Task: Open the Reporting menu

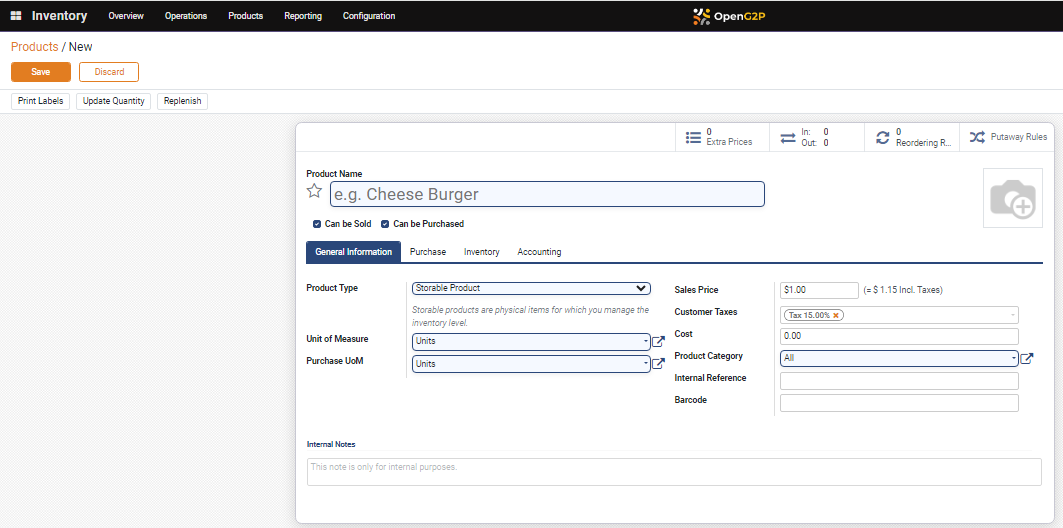Action: tap(303, 16)
